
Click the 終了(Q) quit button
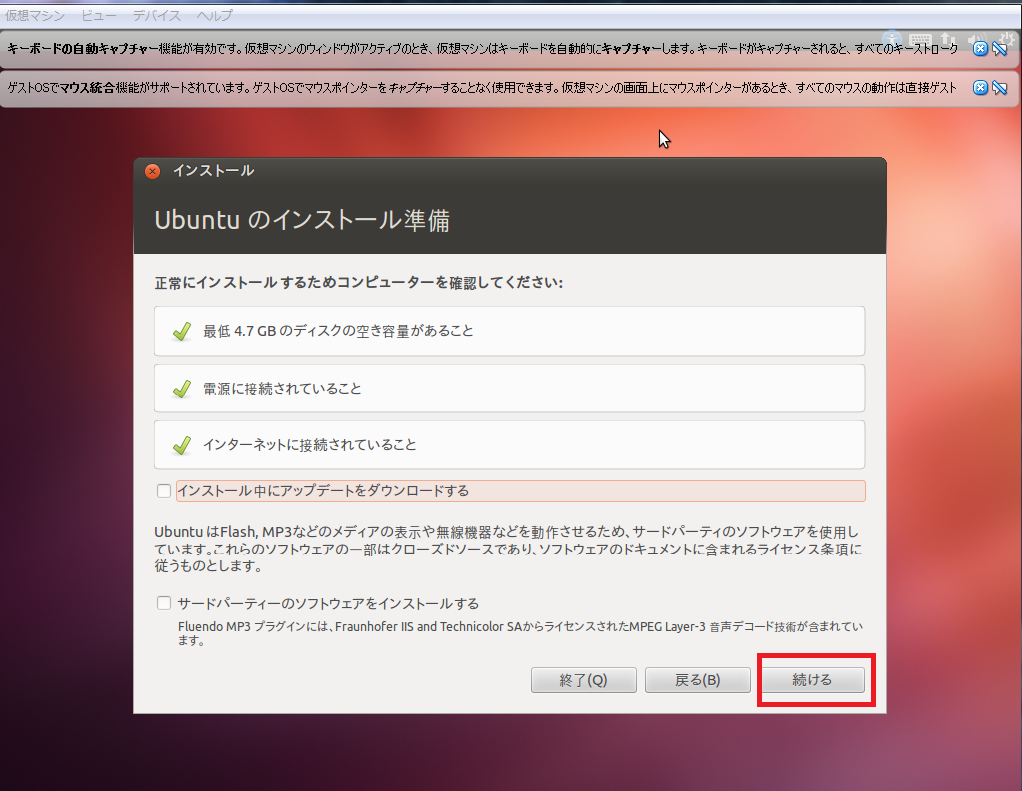[x=583, y=680]
